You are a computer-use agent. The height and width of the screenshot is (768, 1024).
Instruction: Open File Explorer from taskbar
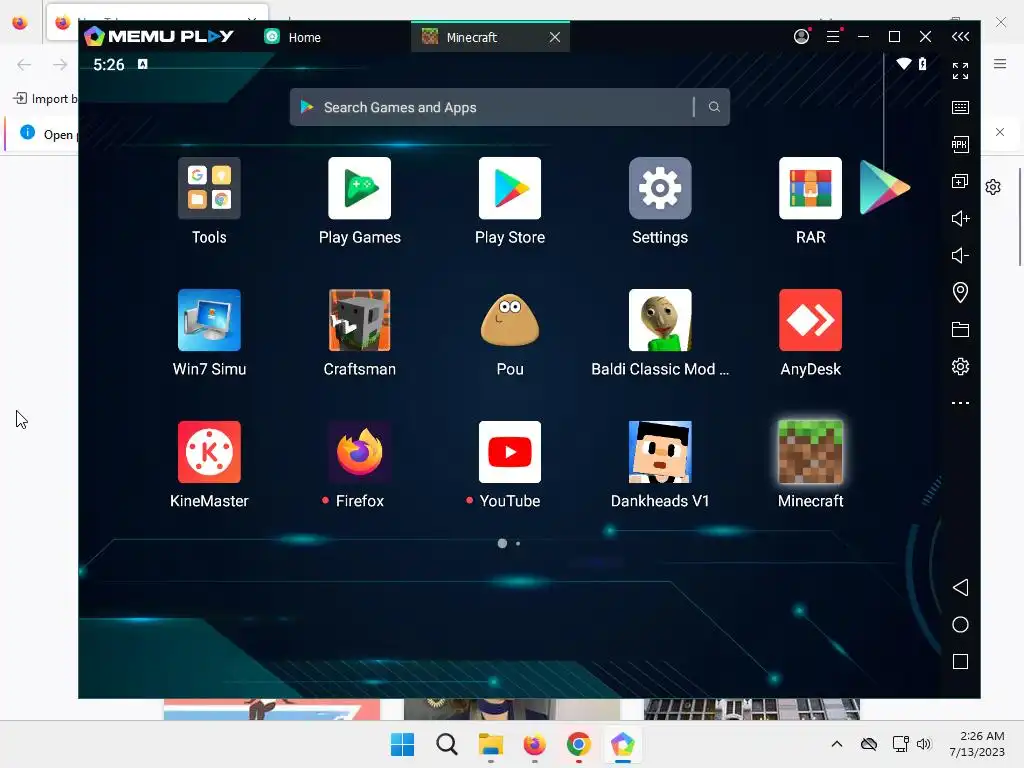coord(490,744)
